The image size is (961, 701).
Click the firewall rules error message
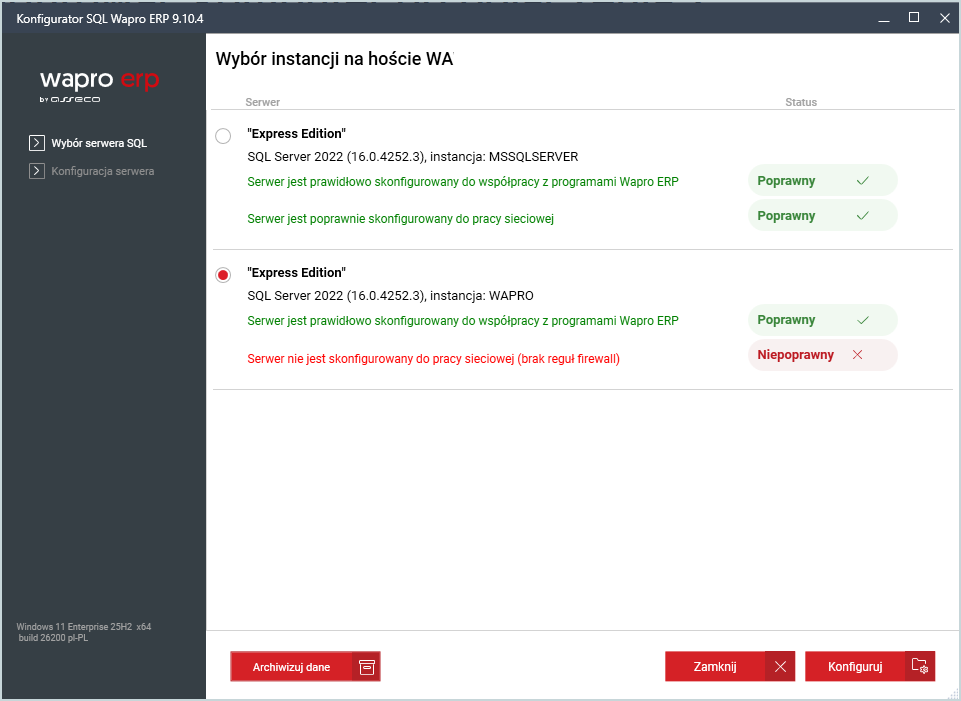(433, 359)
